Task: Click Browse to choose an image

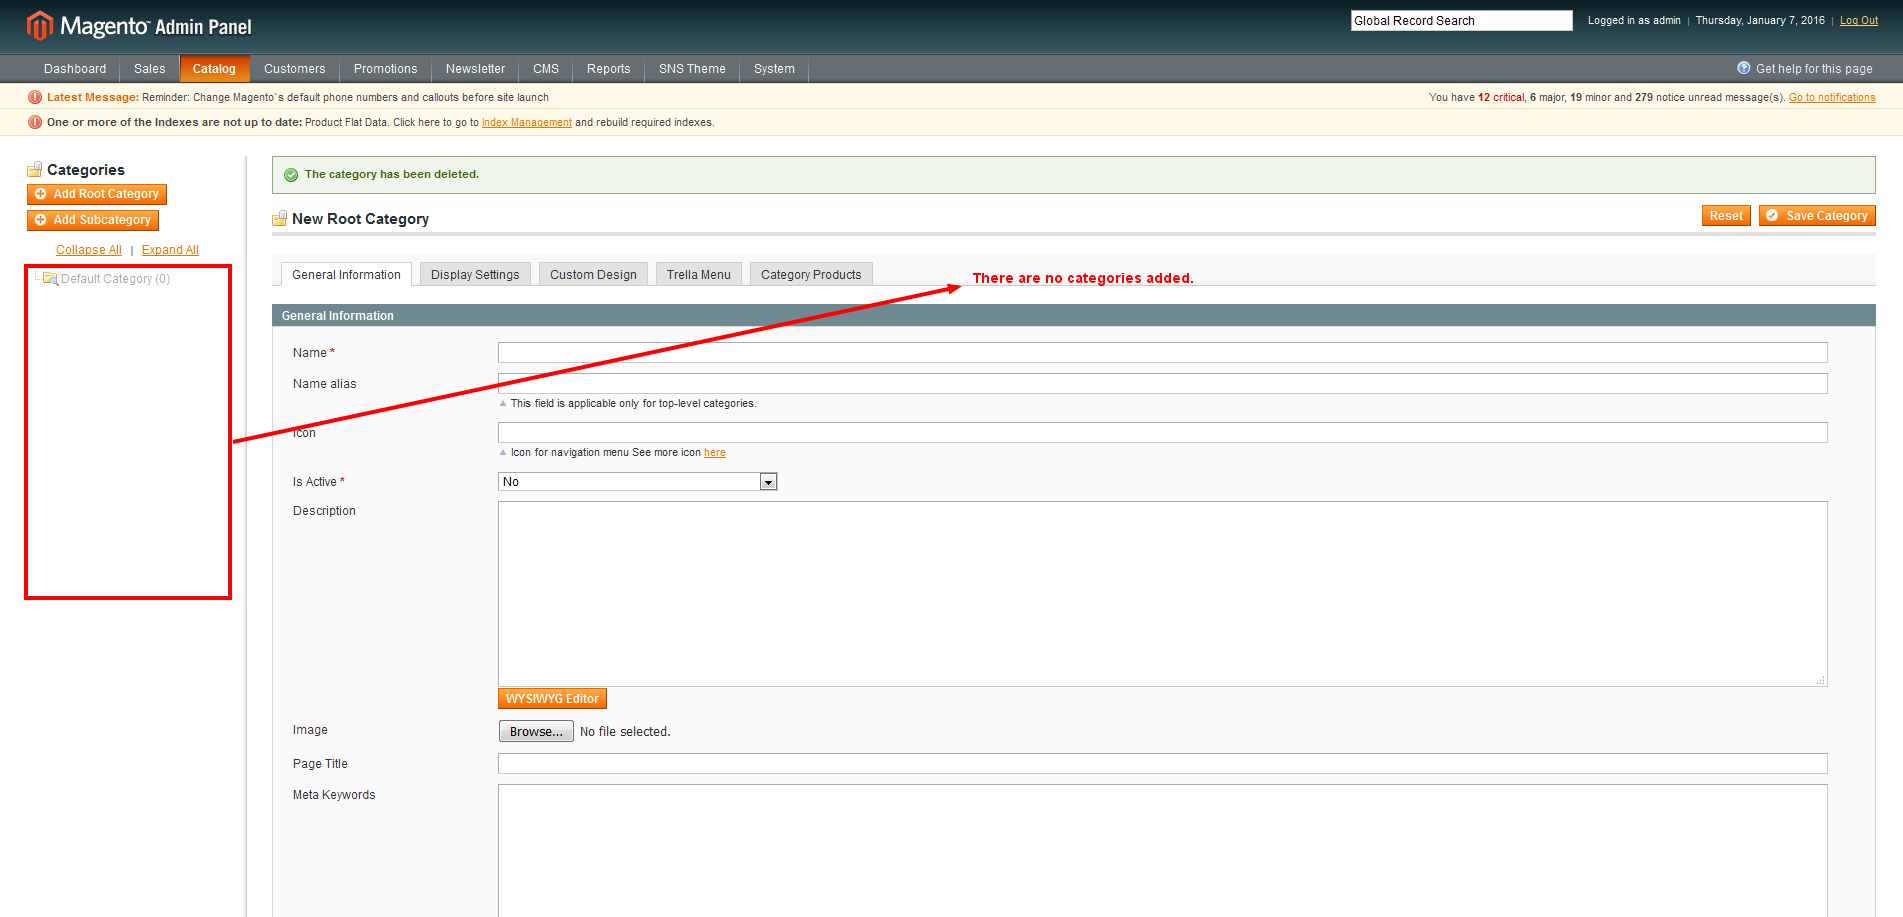Action: pos(536,732)
